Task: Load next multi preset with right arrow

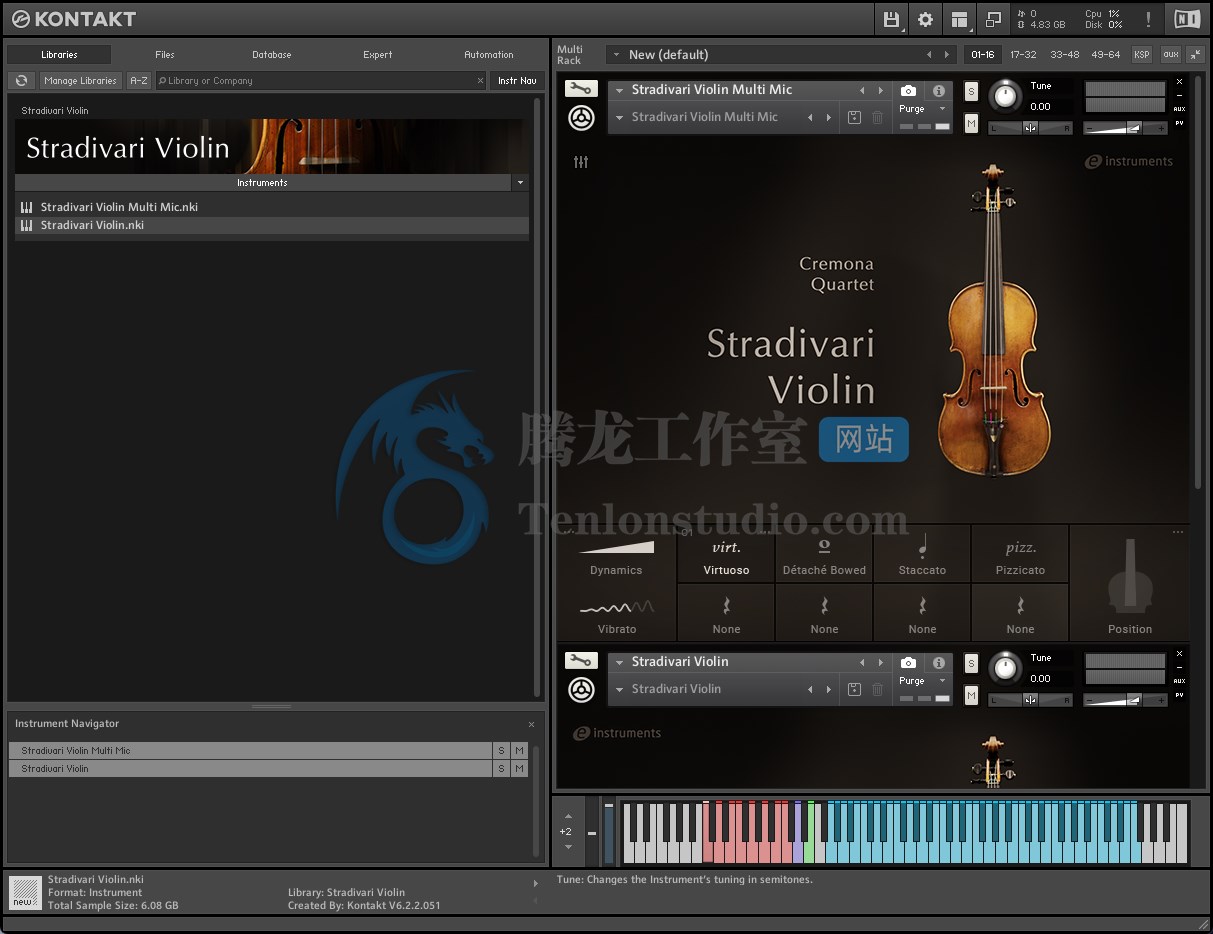Action: click(947, 55)
